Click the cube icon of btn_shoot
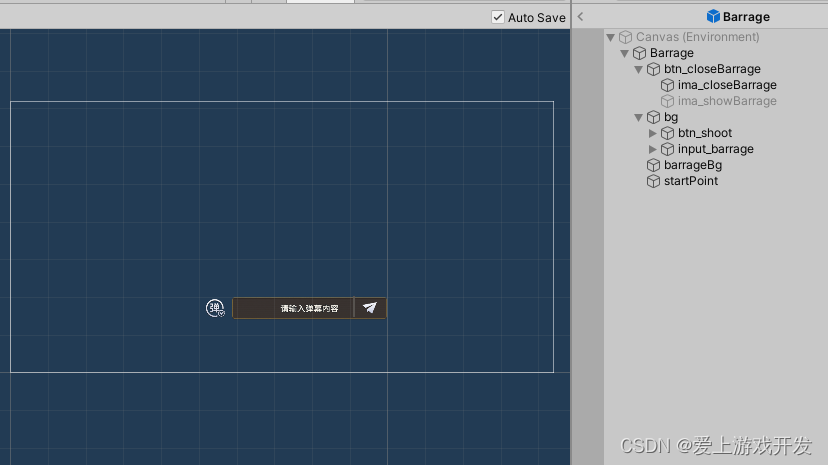Screen dimensions: 828x465 (667, 133)
